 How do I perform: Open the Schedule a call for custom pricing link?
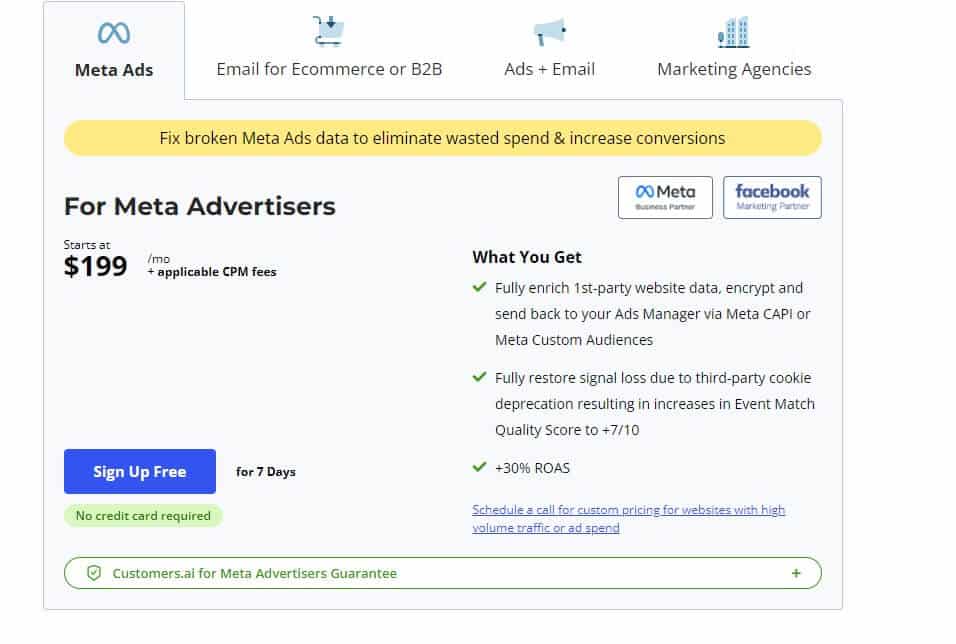pyautogui.click(x=629, y=518)
